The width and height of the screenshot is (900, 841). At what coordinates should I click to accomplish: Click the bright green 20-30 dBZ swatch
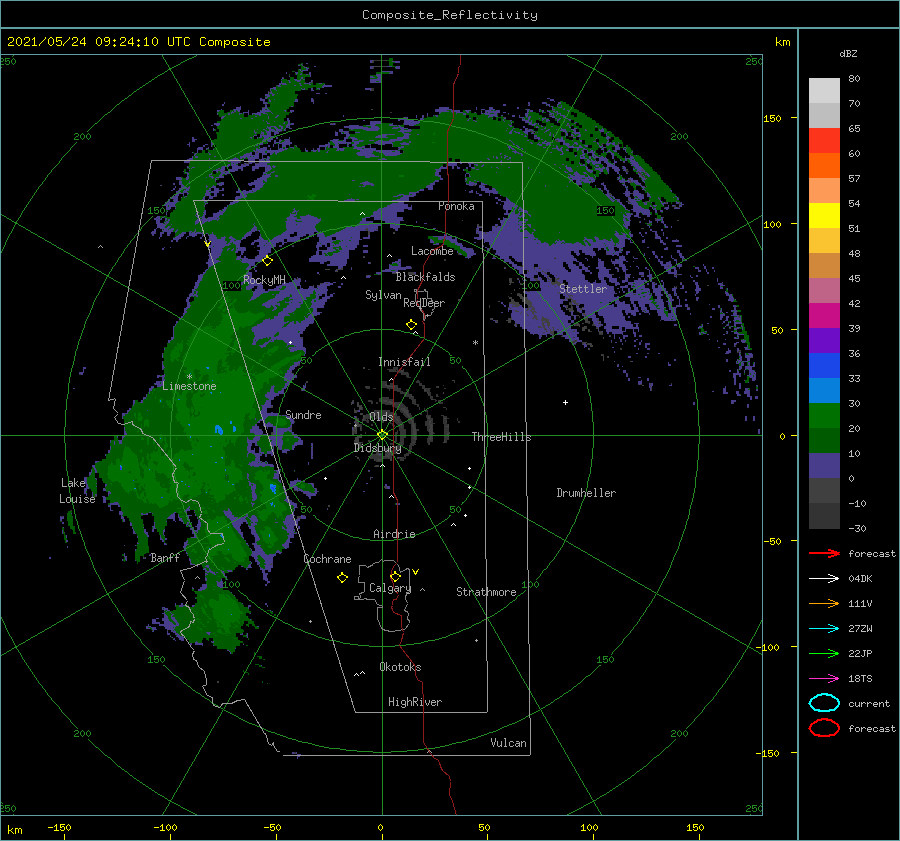click(824, 416)
